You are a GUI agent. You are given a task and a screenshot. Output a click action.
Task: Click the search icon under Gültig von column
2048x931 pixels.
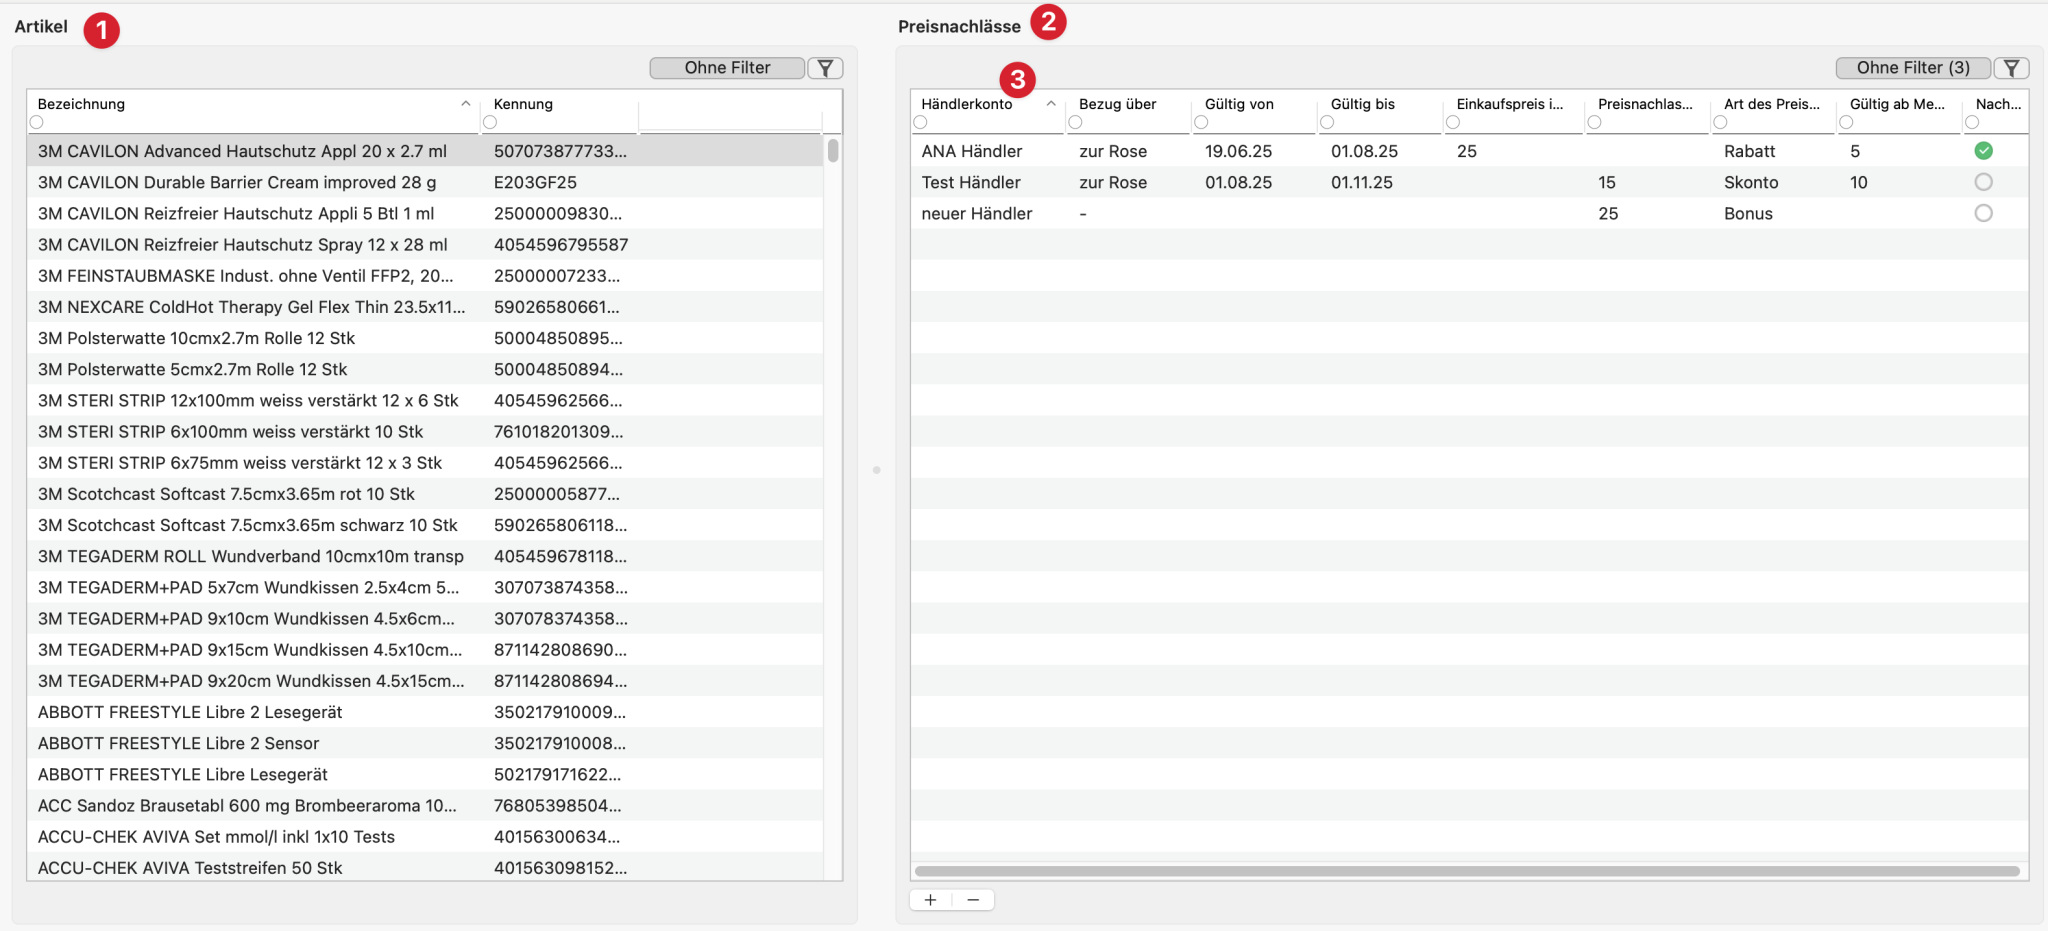(1201, 122)
